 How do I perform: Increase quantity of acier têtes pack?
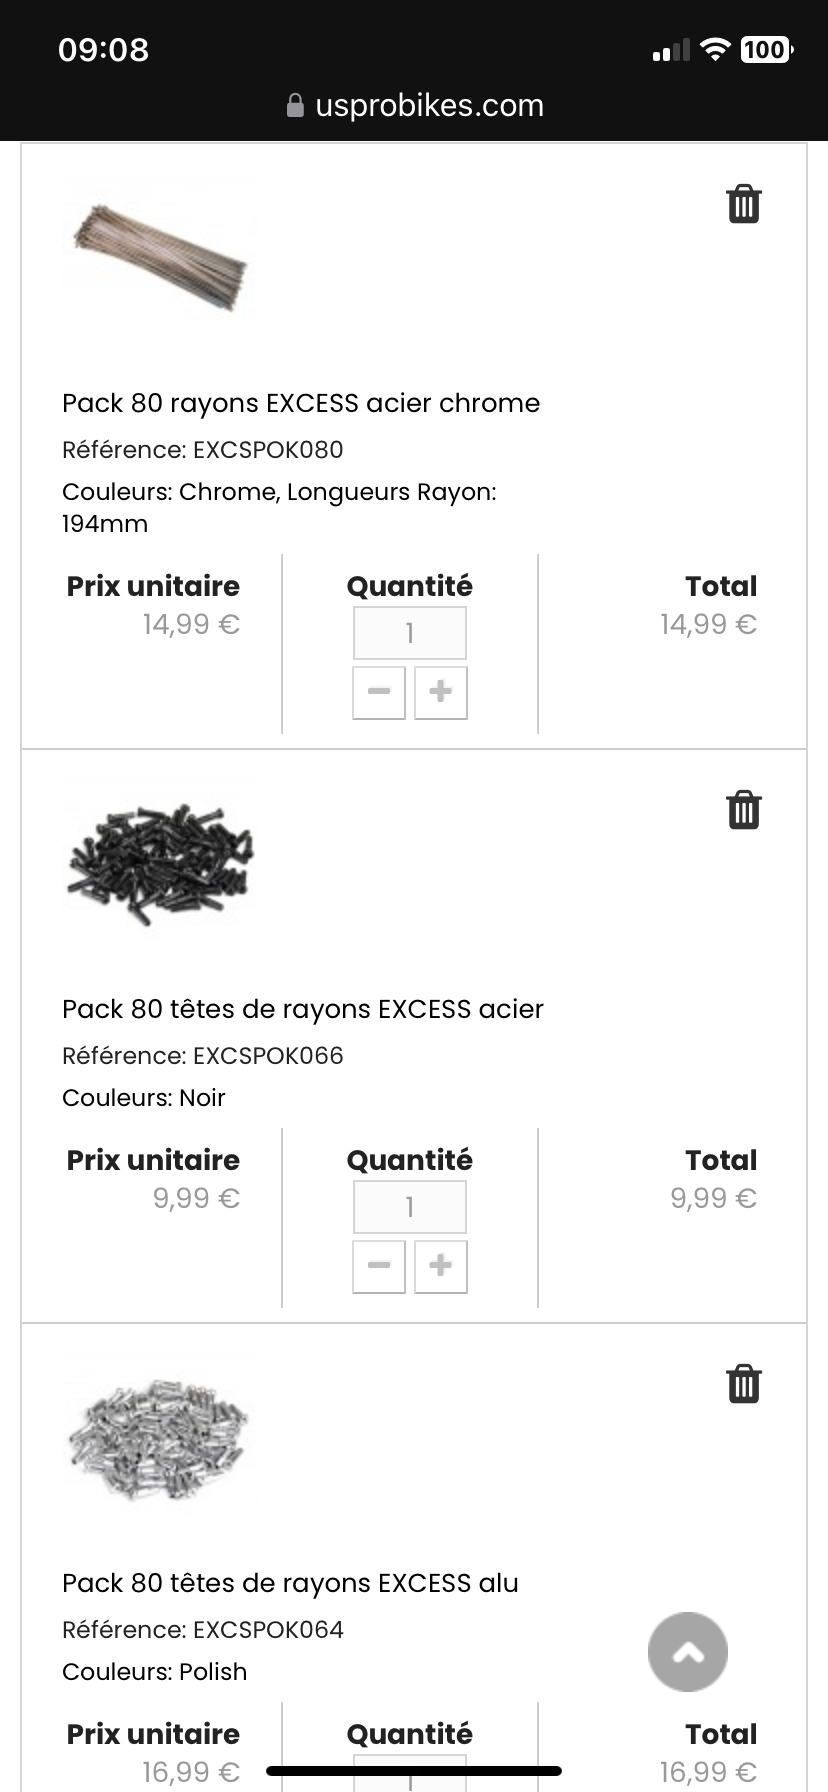coord(441,1266)
